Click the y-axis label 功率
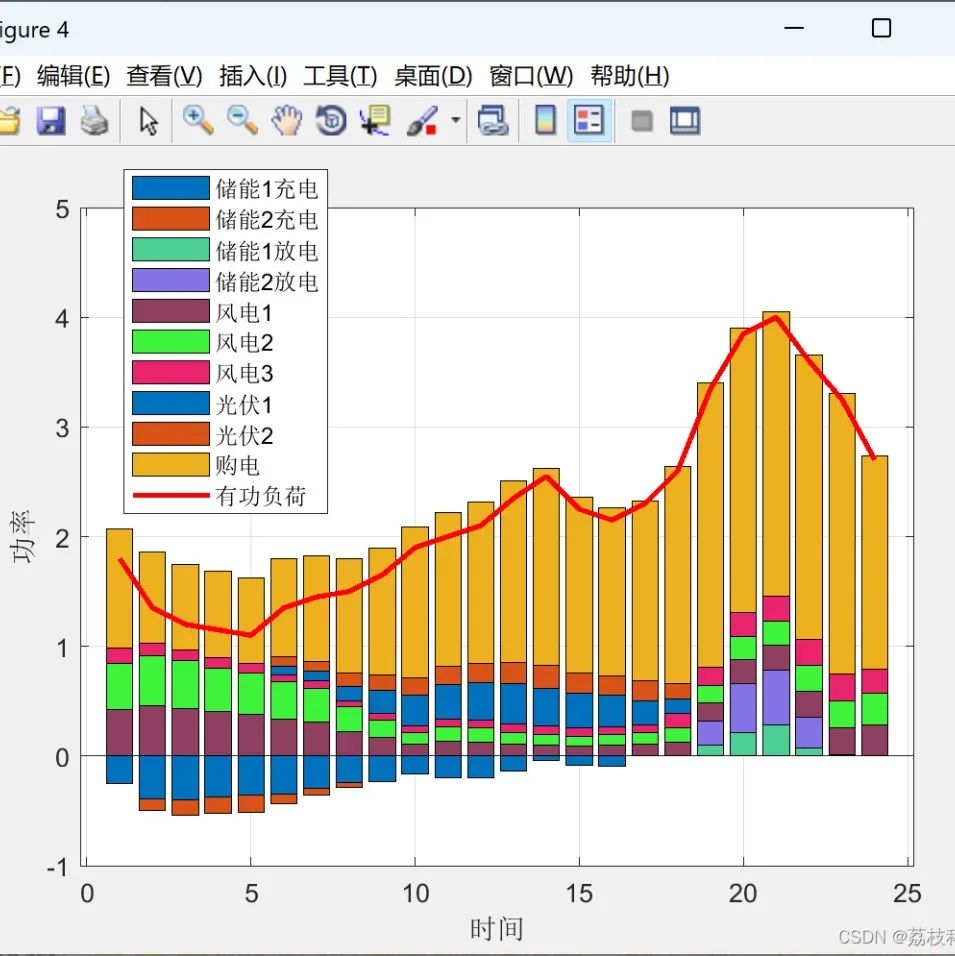This screenshot has height=956, width=955. pos(23,537)
